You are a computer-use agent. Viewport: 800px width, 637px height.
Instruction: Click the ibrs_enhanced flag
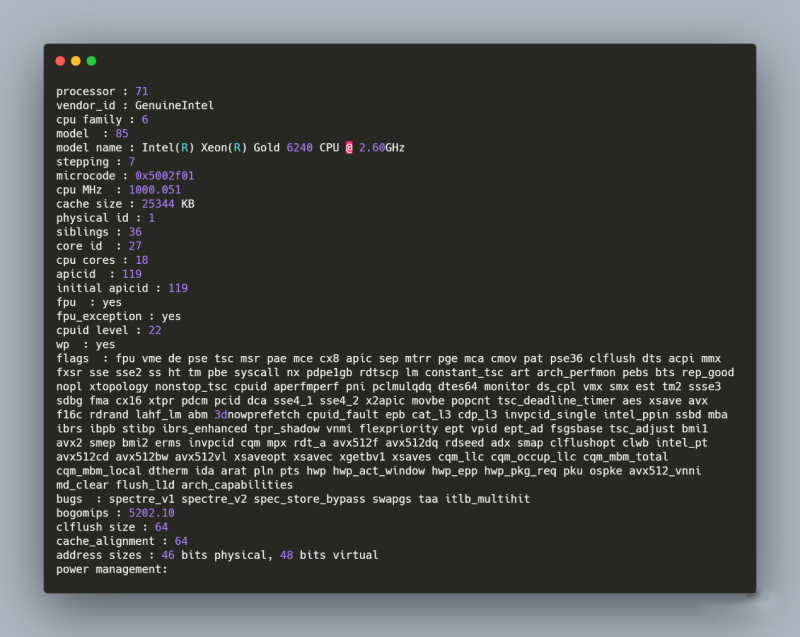point(205,429)
